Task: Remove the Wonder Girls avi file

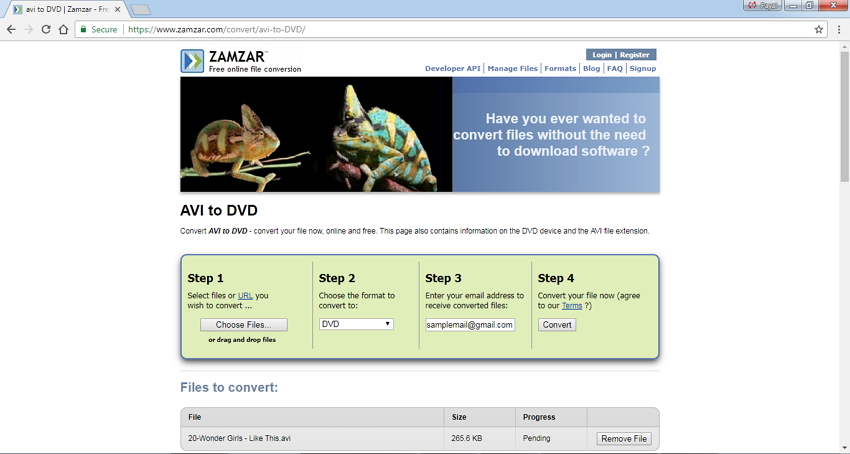Action: click(x=624, y=439)
